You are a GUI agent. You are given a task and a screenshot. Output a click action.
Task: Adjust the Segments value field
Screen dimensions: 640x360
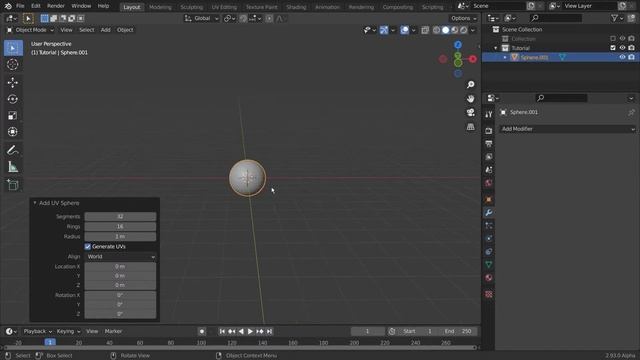120,216
